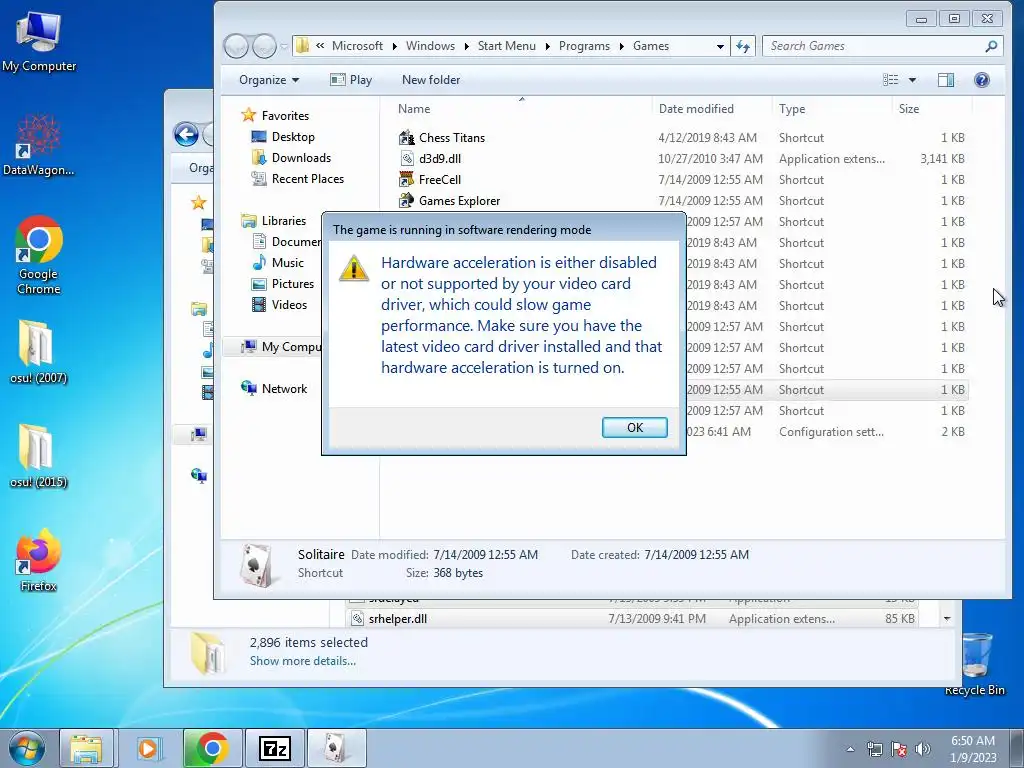Click the Back arrow in rear window
1024x768 pixels.
(186, 135)
